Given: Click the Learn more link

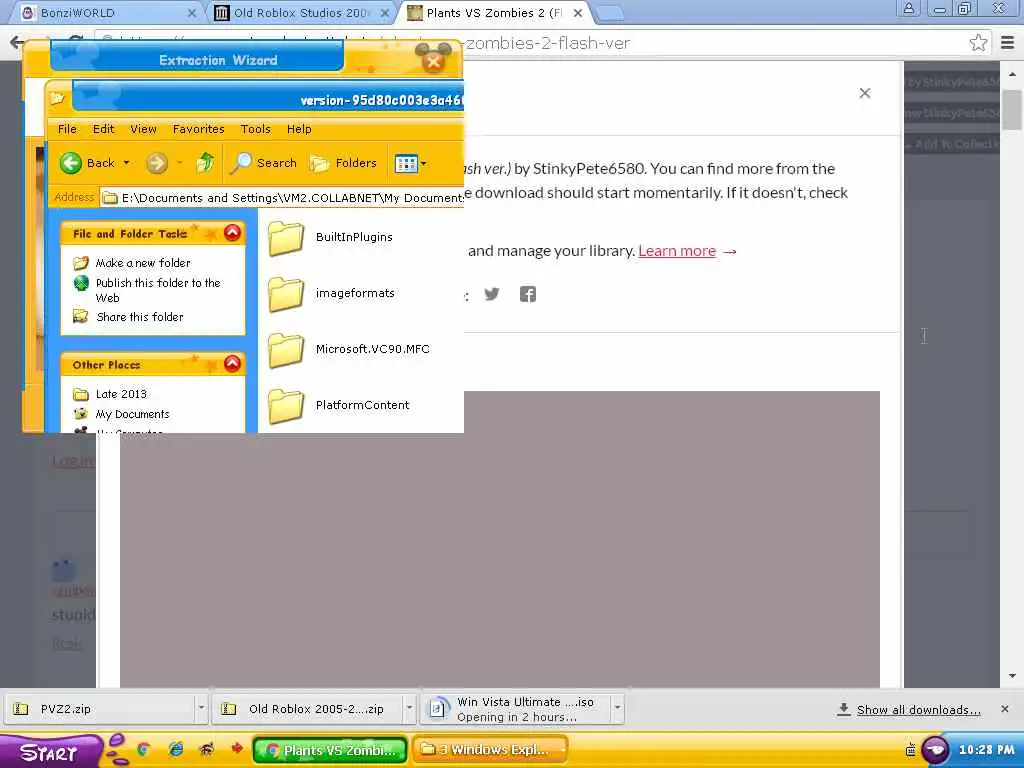Looking at the screenshot, I should pos(677,251).
